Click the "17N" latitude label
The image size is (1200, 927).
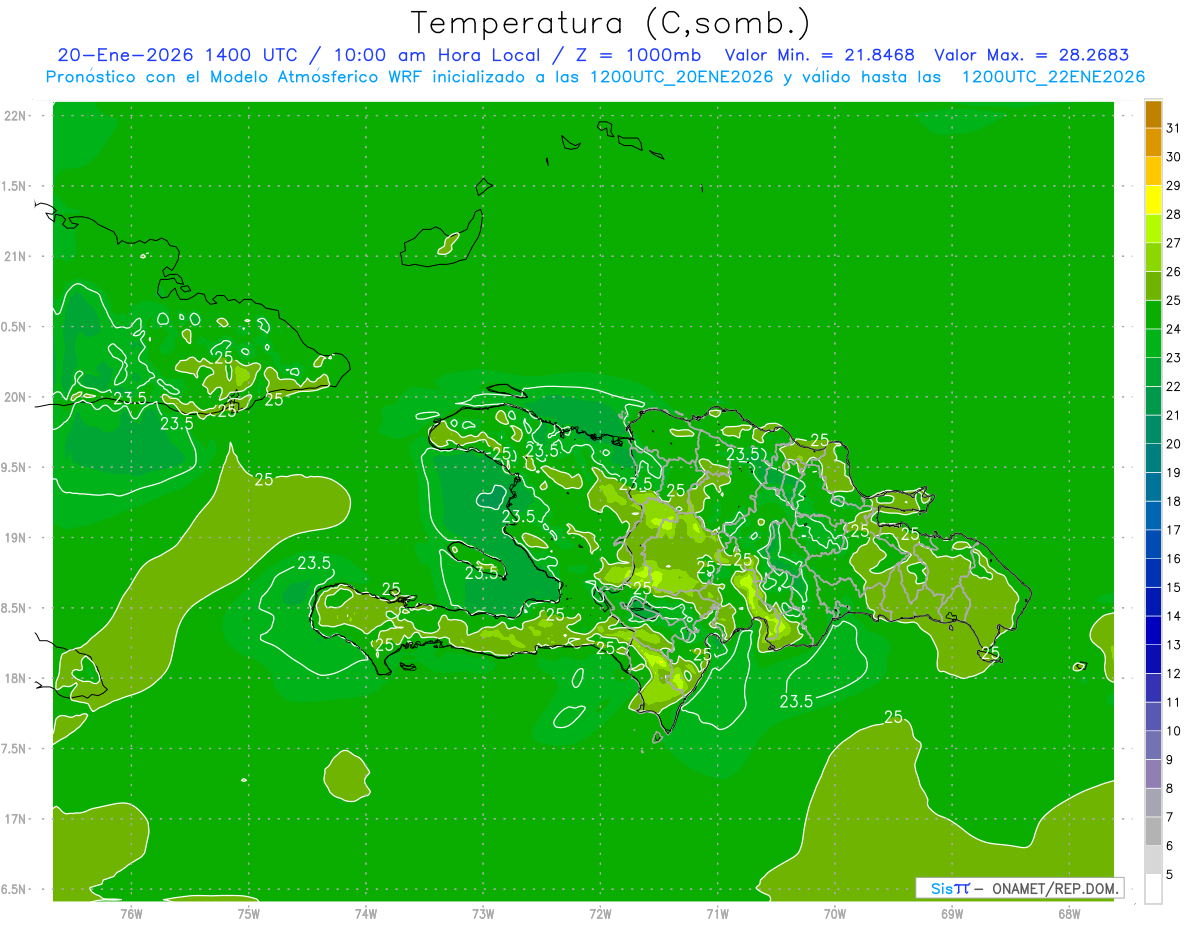pyautogui.click(x=16, y=820)
